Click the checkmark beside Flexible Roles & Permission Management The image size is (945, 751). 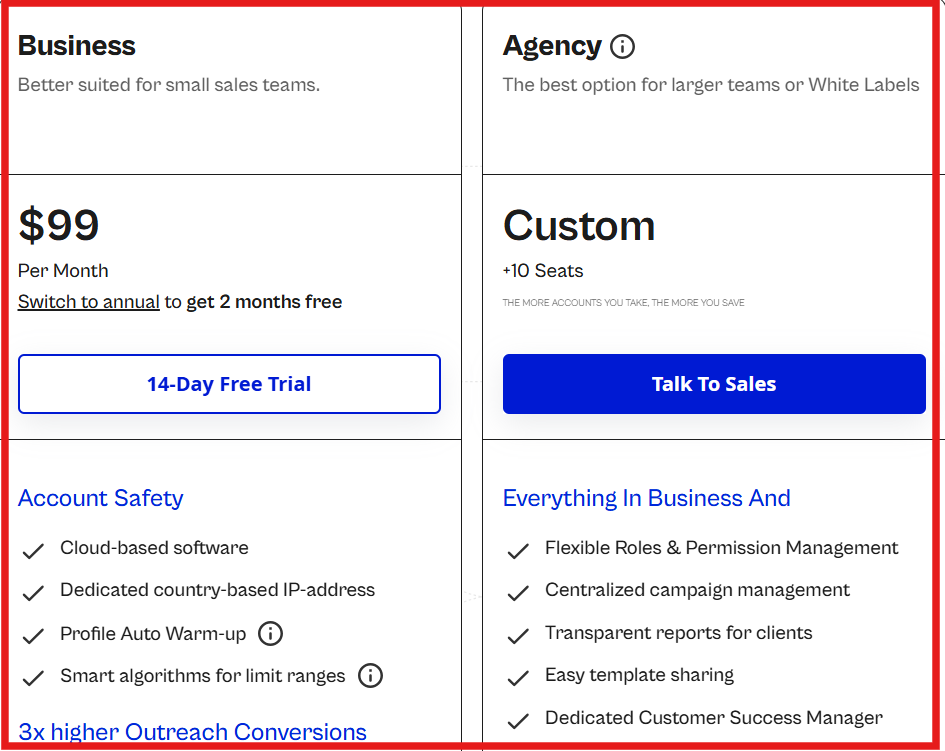point(519,548)
